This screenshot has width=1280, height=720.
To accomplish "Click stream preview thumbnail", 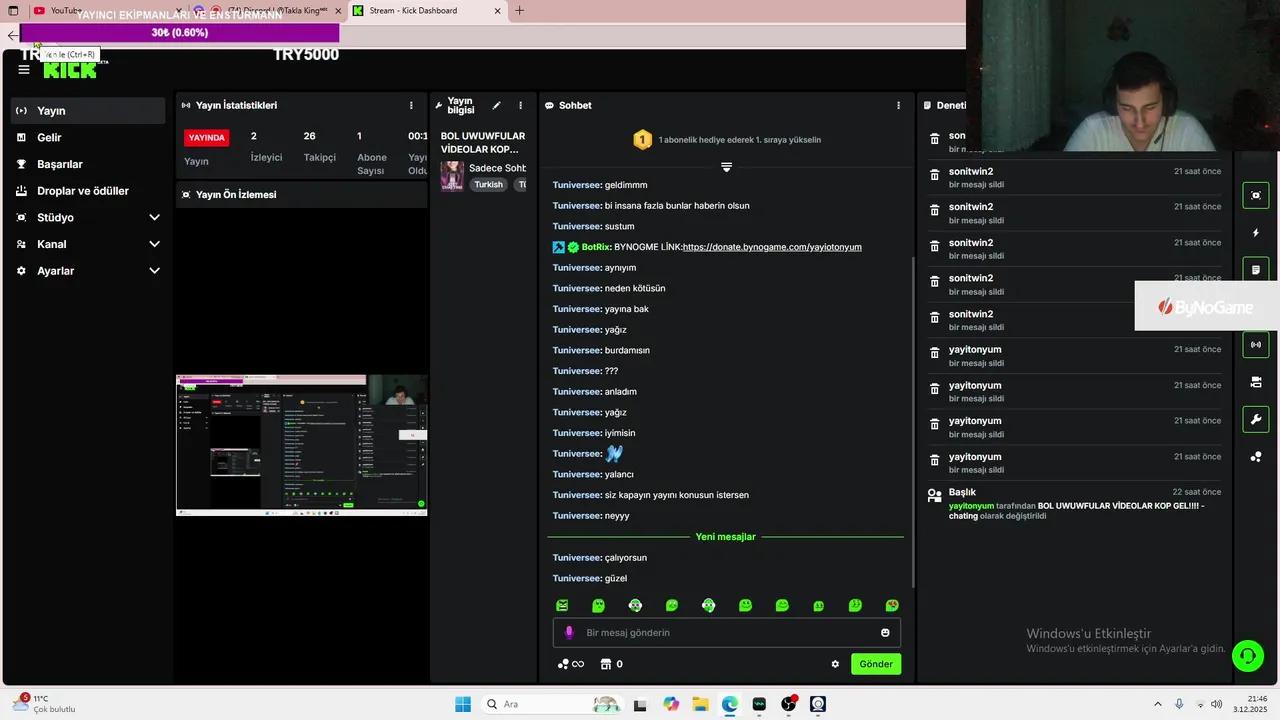I will point(301,445).
